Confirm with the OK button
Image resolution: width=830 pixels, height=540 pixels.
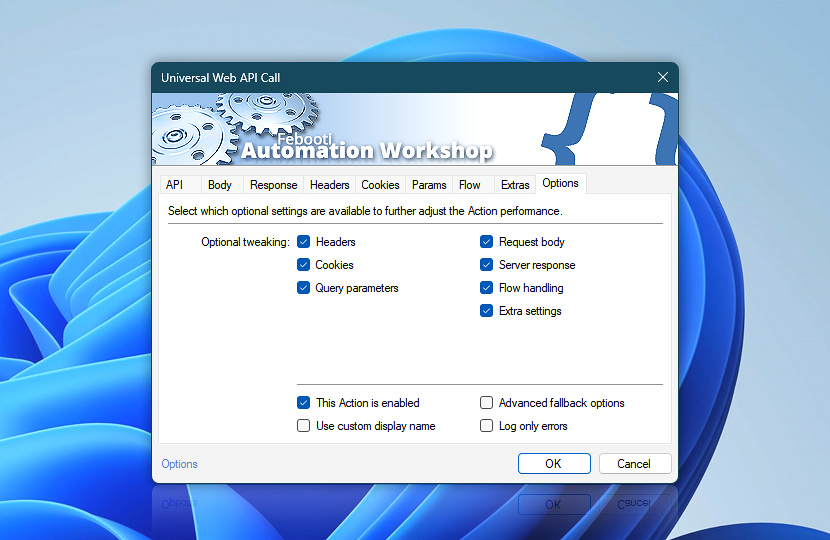coord(554,464)
